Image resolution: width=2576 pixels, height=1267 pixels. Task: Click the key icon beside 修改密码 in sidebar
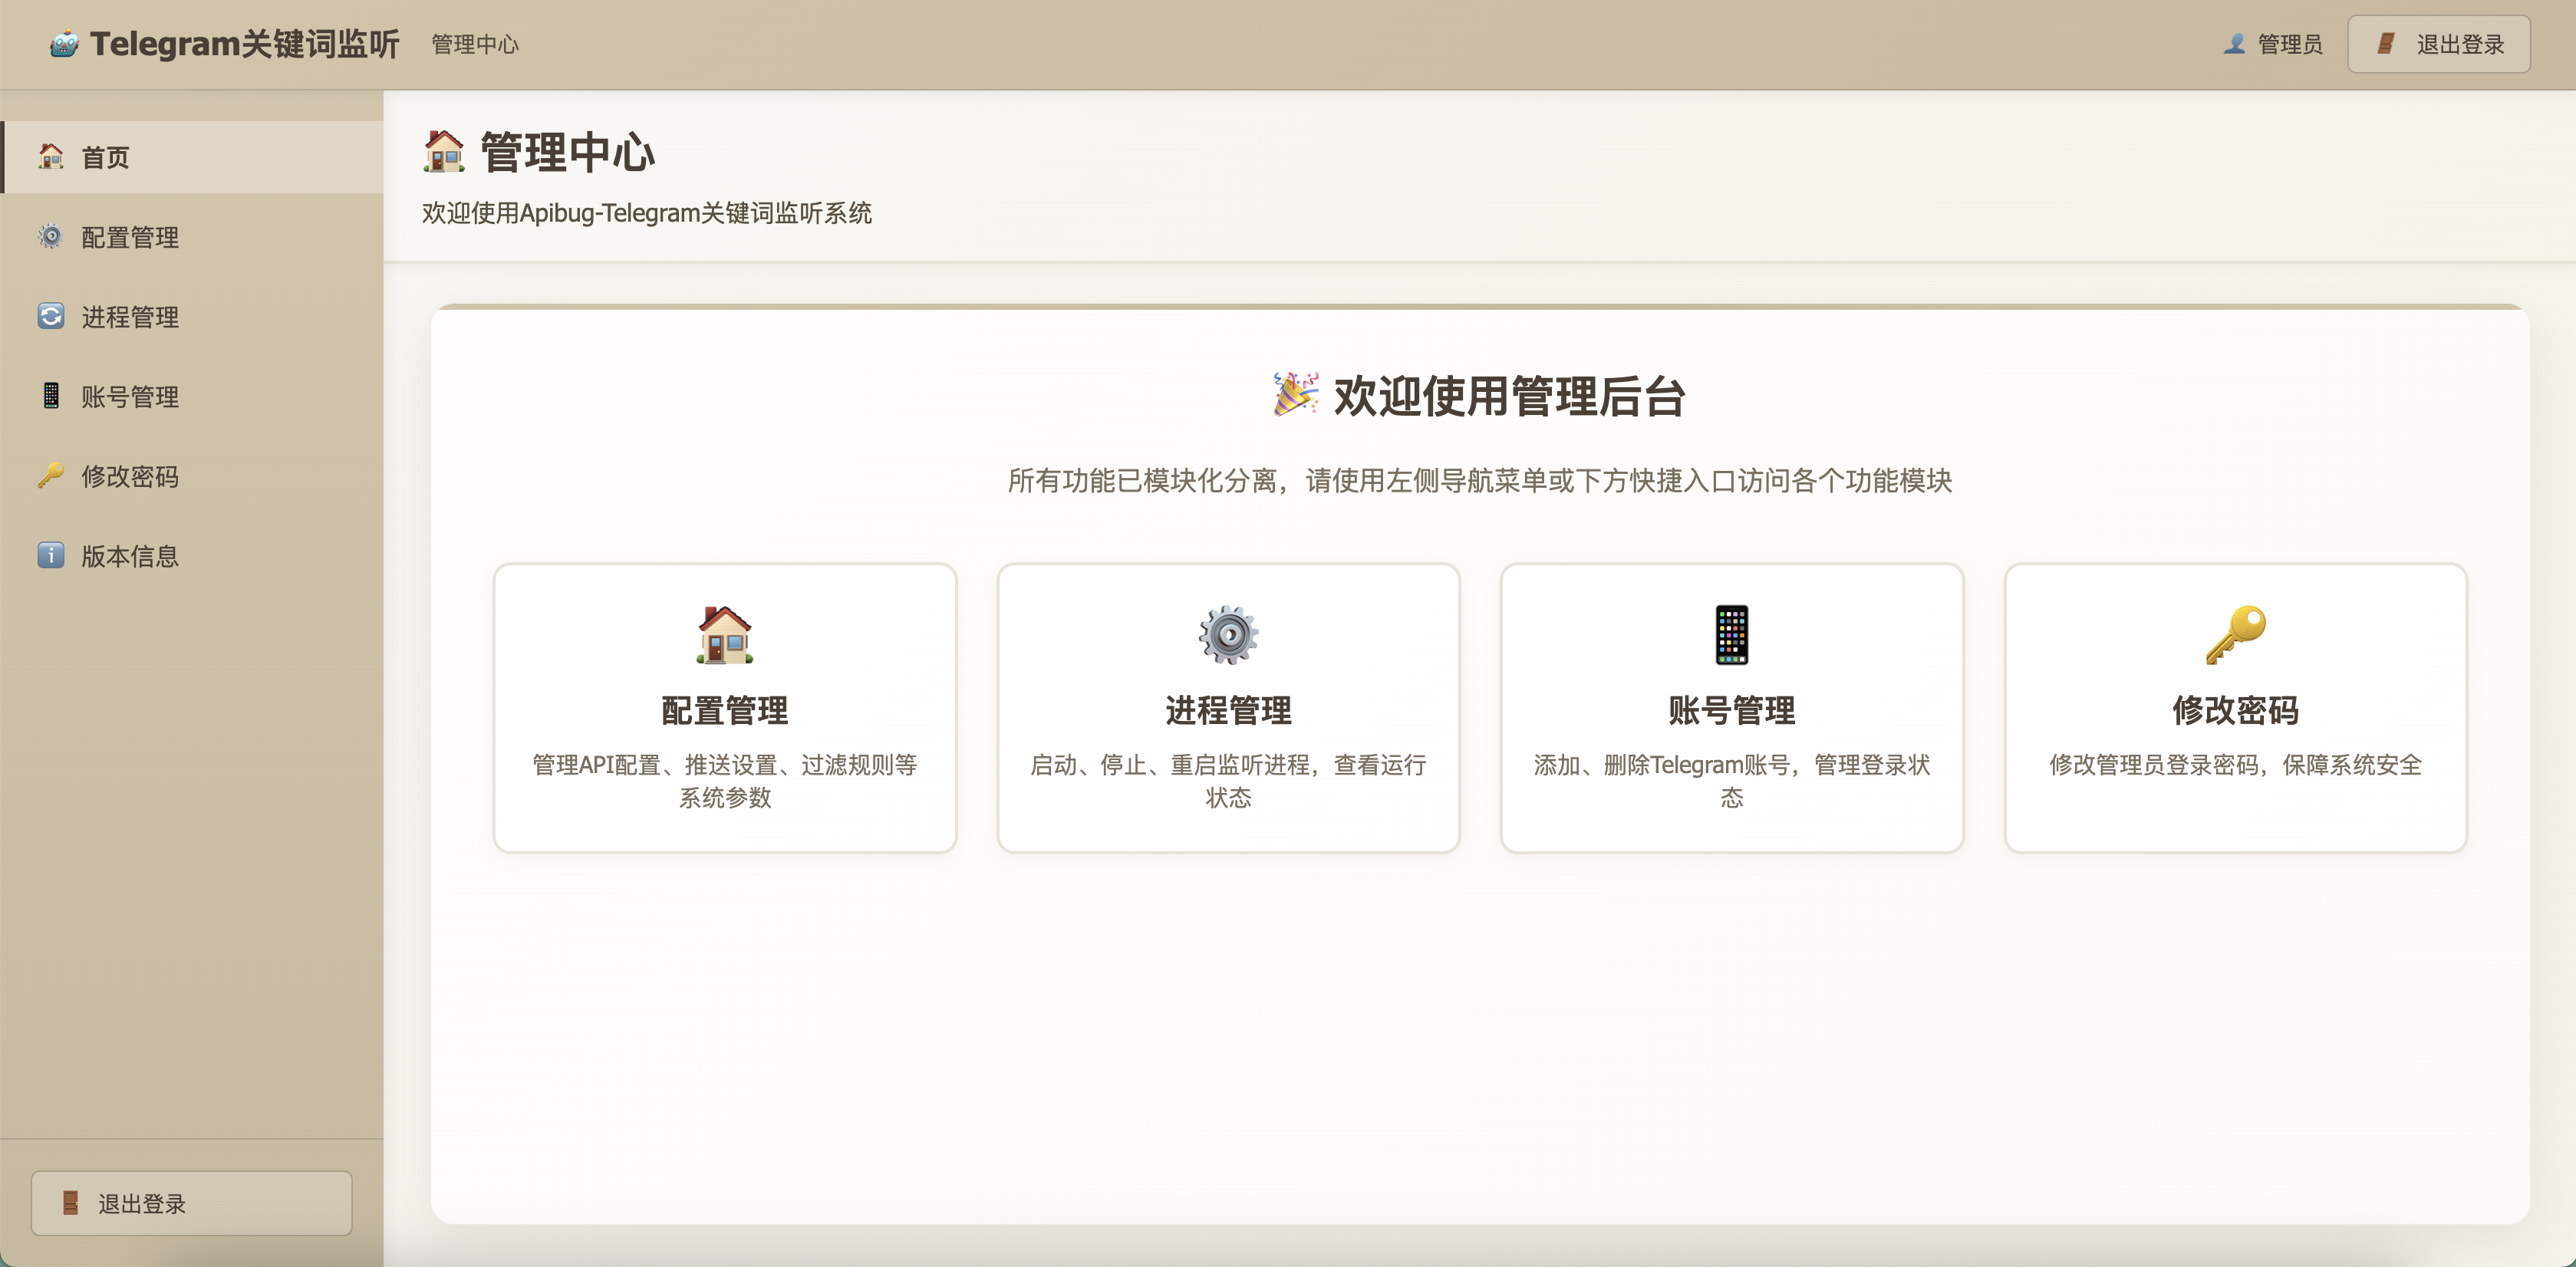click(x=51, y=476)
